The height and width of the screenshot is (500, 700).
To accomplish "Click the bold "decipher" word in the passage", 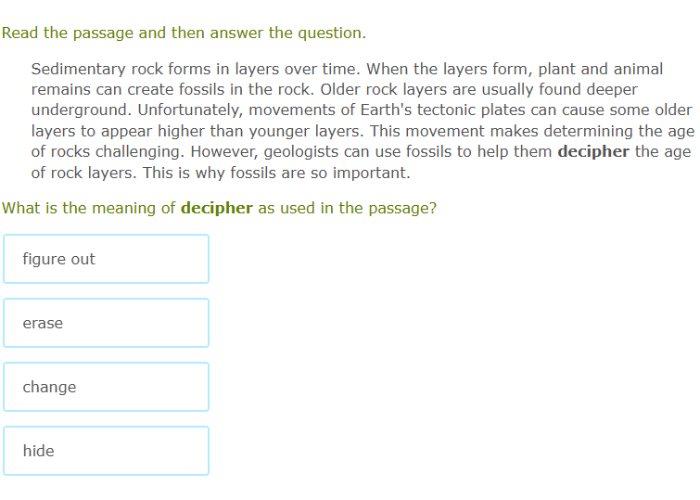I will tap(593, 152).
